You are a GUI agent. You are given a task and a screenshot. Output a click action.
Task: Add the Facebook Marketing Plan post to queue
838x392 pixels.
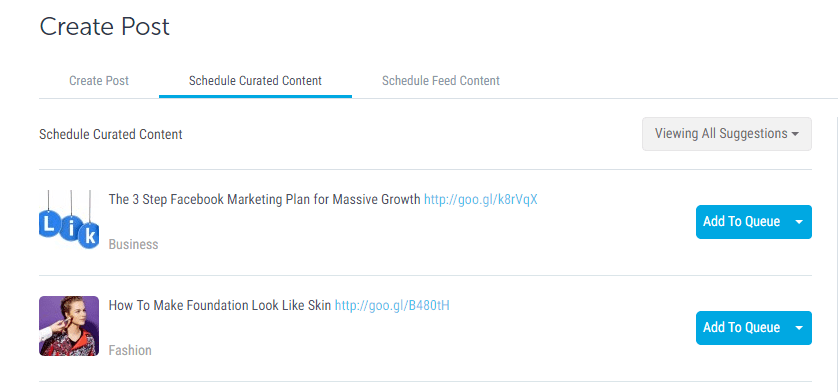click(741, 222)
